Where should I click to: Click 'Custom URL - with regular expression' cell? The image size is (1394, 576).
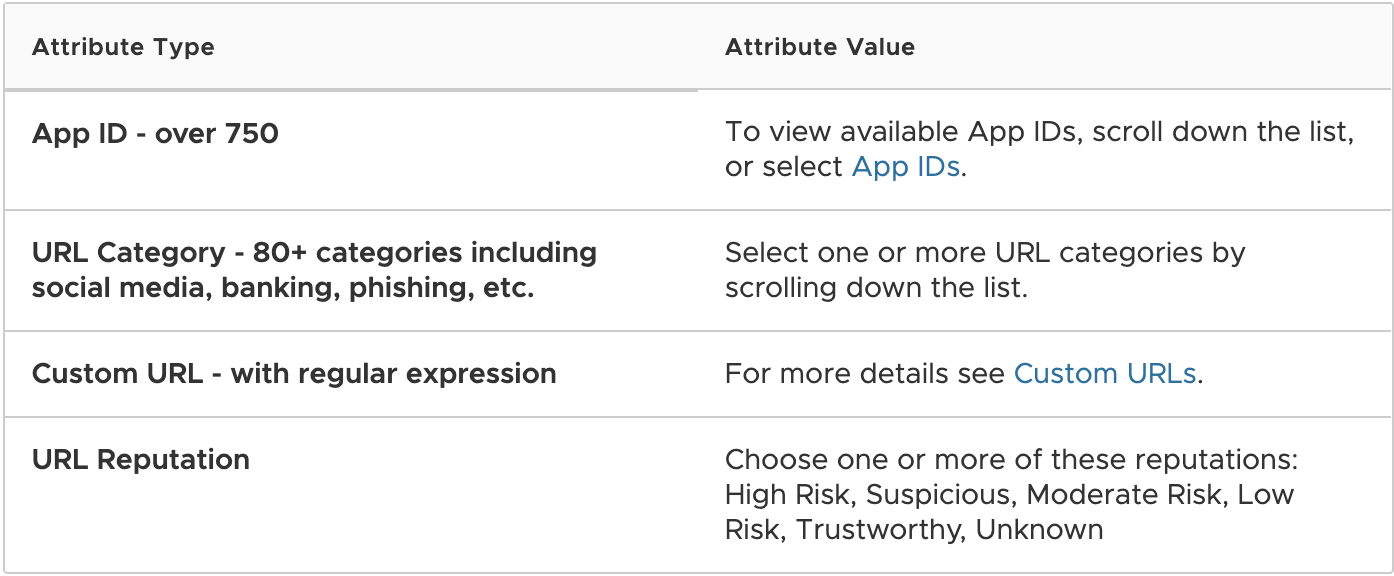pos(294,374)
